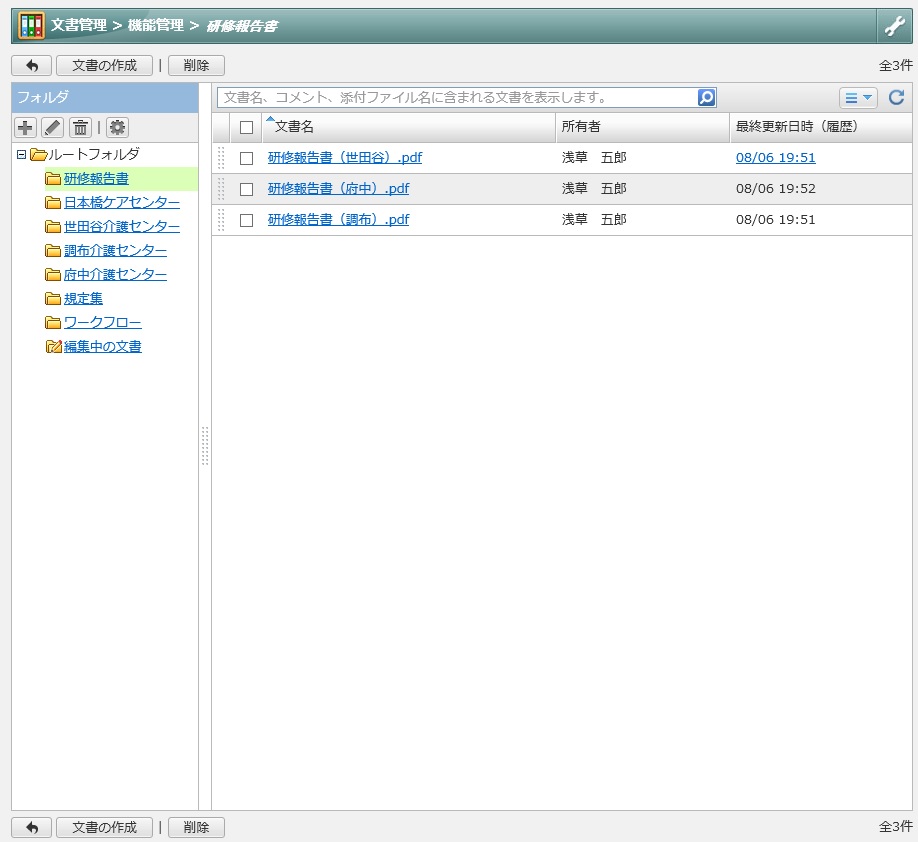Click the delete folder trash icon
This screenshot has height=842, width=918.
[80, 127]
